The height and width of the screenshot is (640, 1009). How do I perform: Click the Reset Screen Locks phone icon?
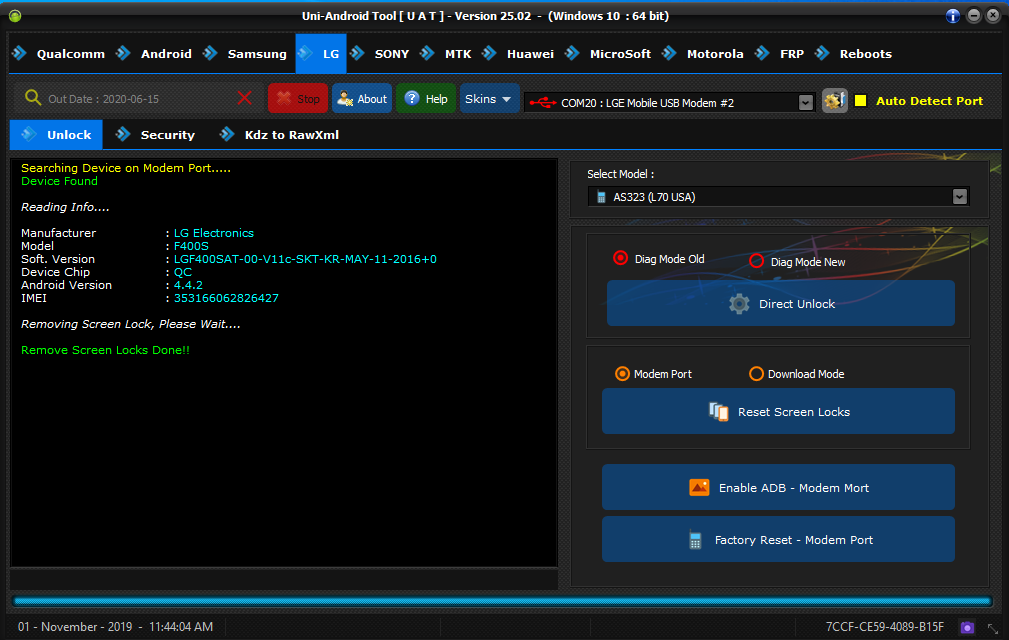[x=718, y=412]
